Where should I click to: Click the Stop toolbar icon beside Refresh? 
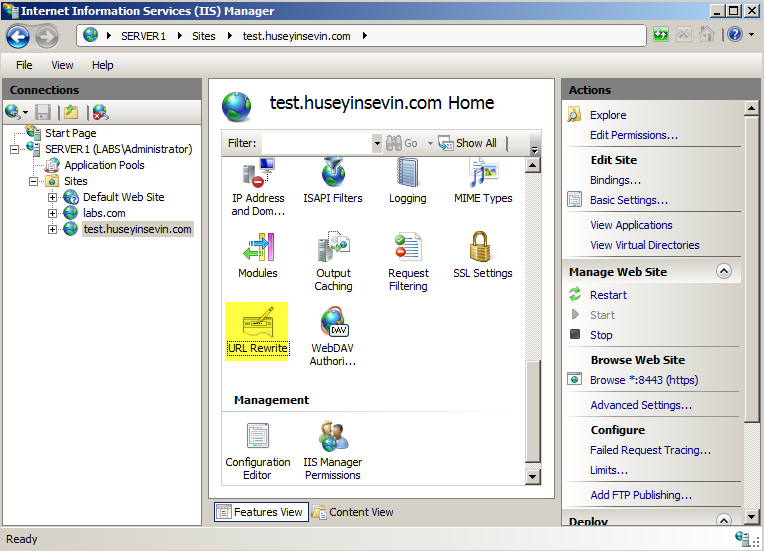click(x=684, y=35)
